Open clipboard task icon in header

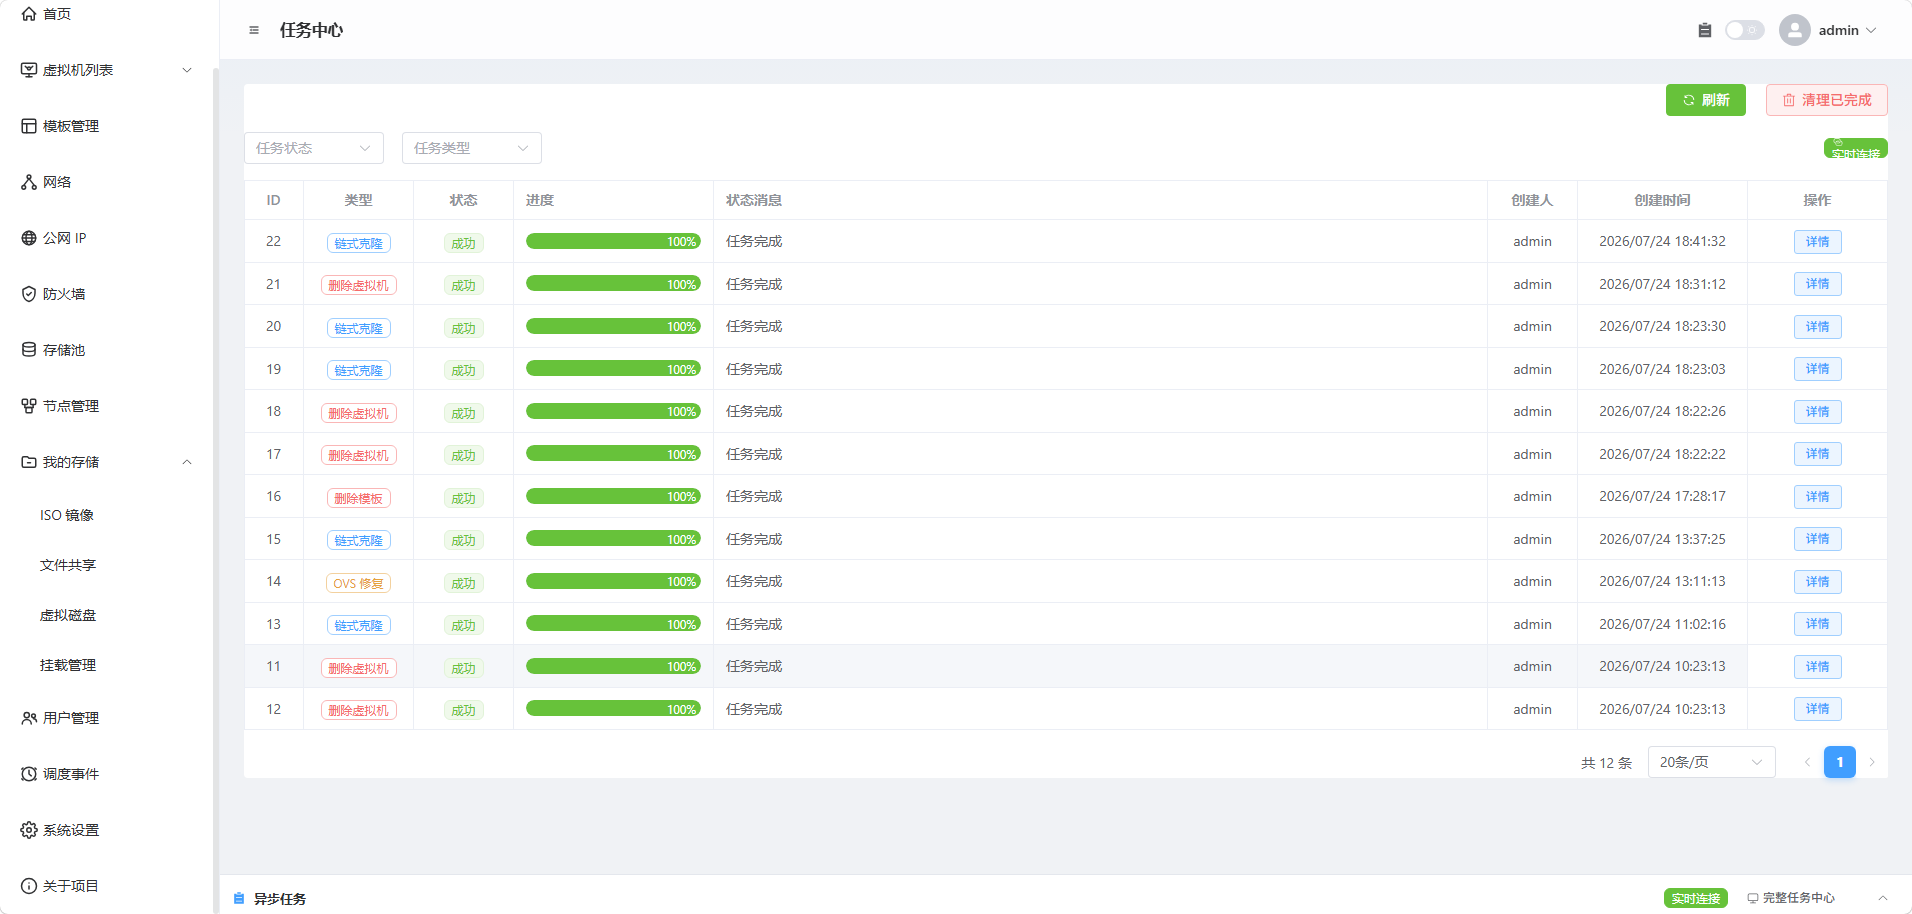pos(1705,30)
